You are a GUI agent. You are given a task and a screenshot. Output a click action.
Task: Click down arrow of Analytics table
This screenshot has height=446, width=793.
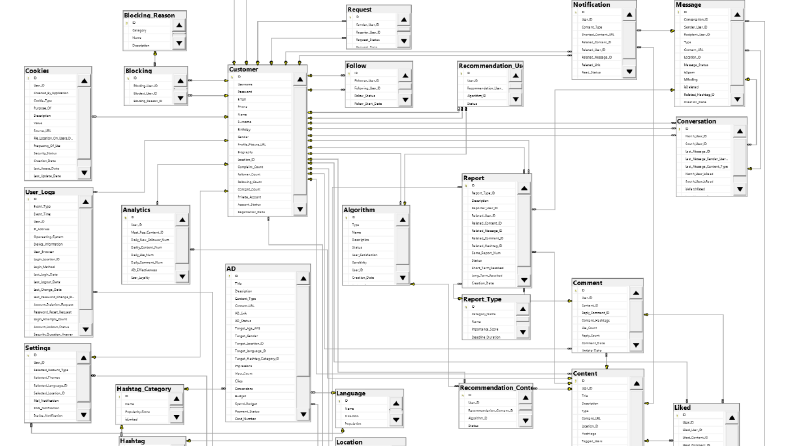coord(182,277)
